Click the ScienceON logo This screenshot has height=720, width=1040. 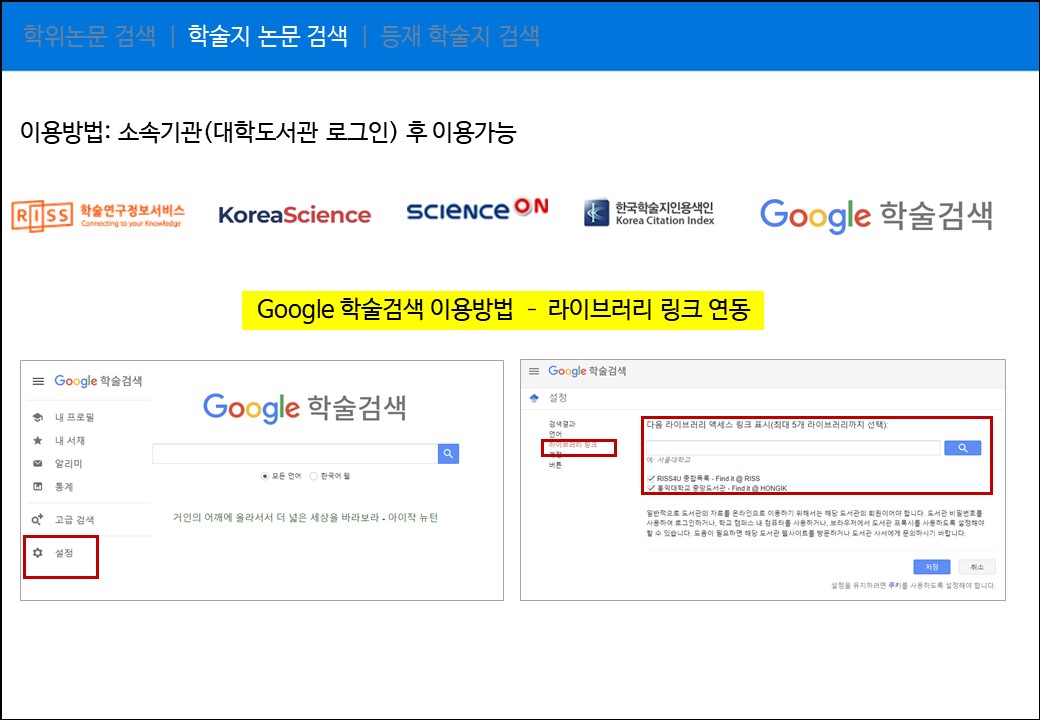point(478,210)
